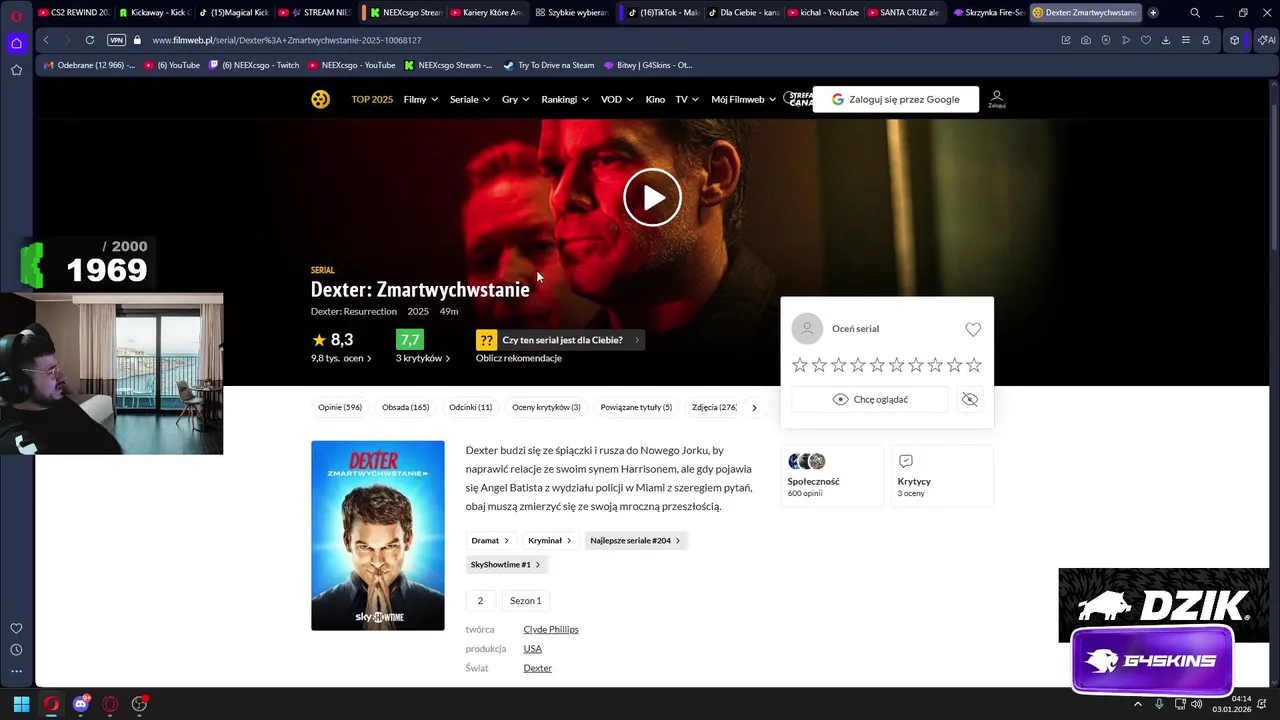Click the Filmweb logo icon

click(320, 99)
